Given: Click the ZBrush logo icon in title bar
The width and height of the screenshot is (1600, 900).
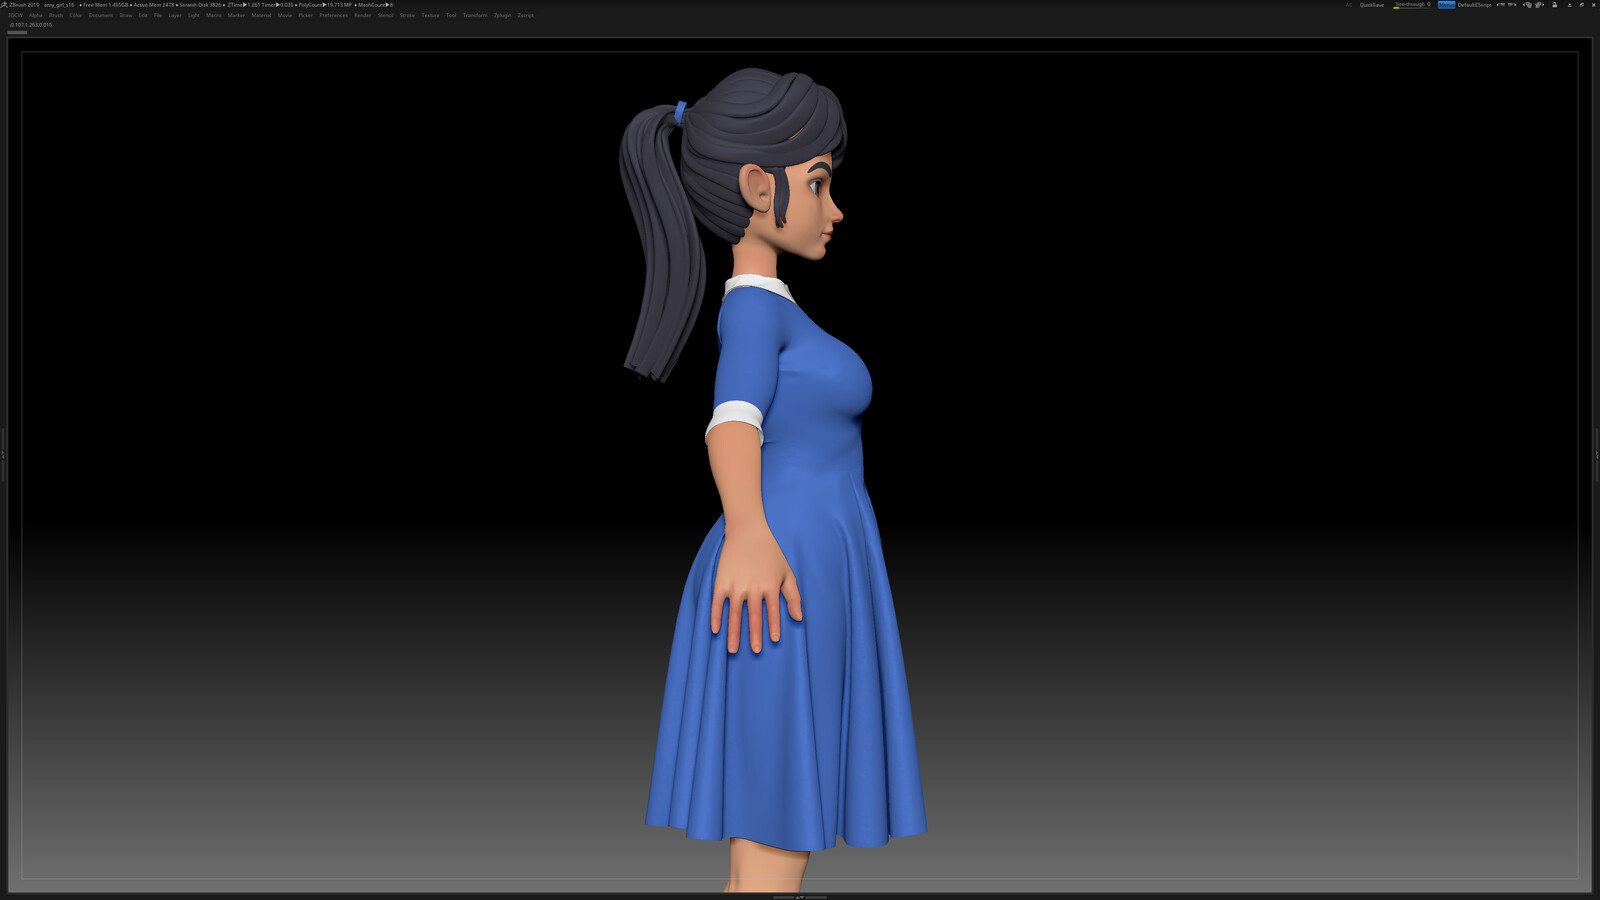Looking at the screenshot, I should point(4,5).
